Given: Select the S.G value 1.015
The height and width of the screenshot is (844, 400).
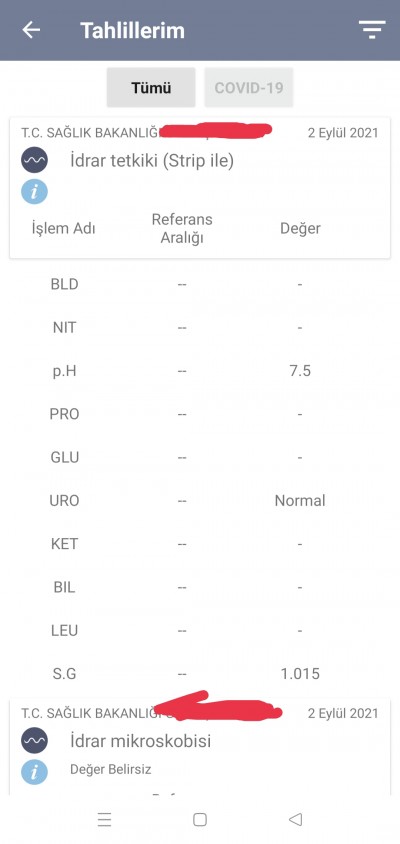Looking at the screenshot, I should coord(300,673).
